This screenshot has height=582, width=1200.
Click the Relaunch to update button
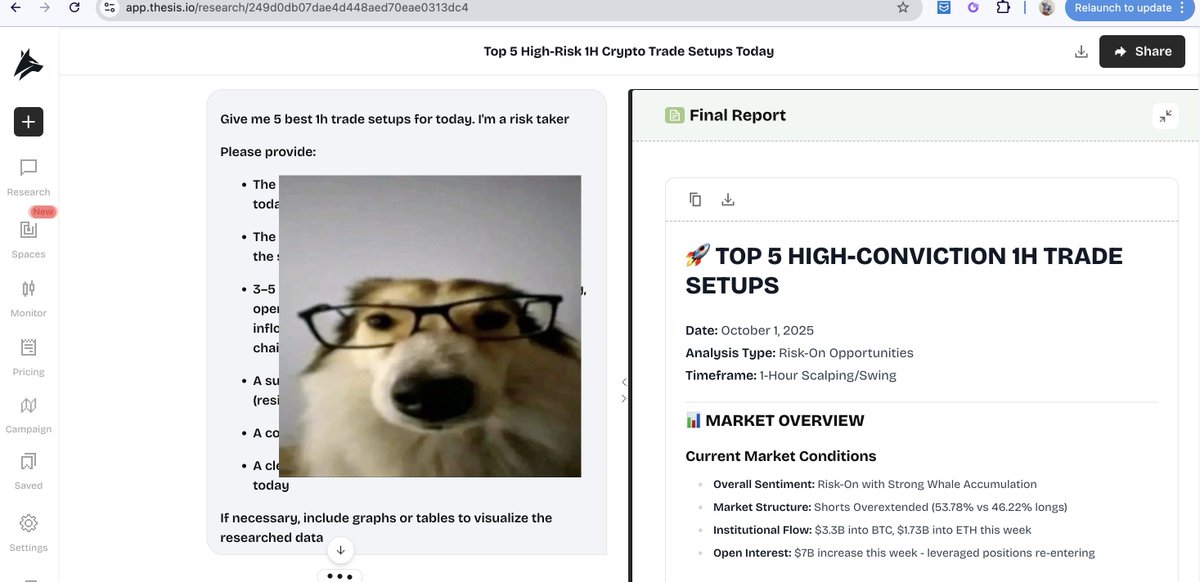coord(1122,7)
